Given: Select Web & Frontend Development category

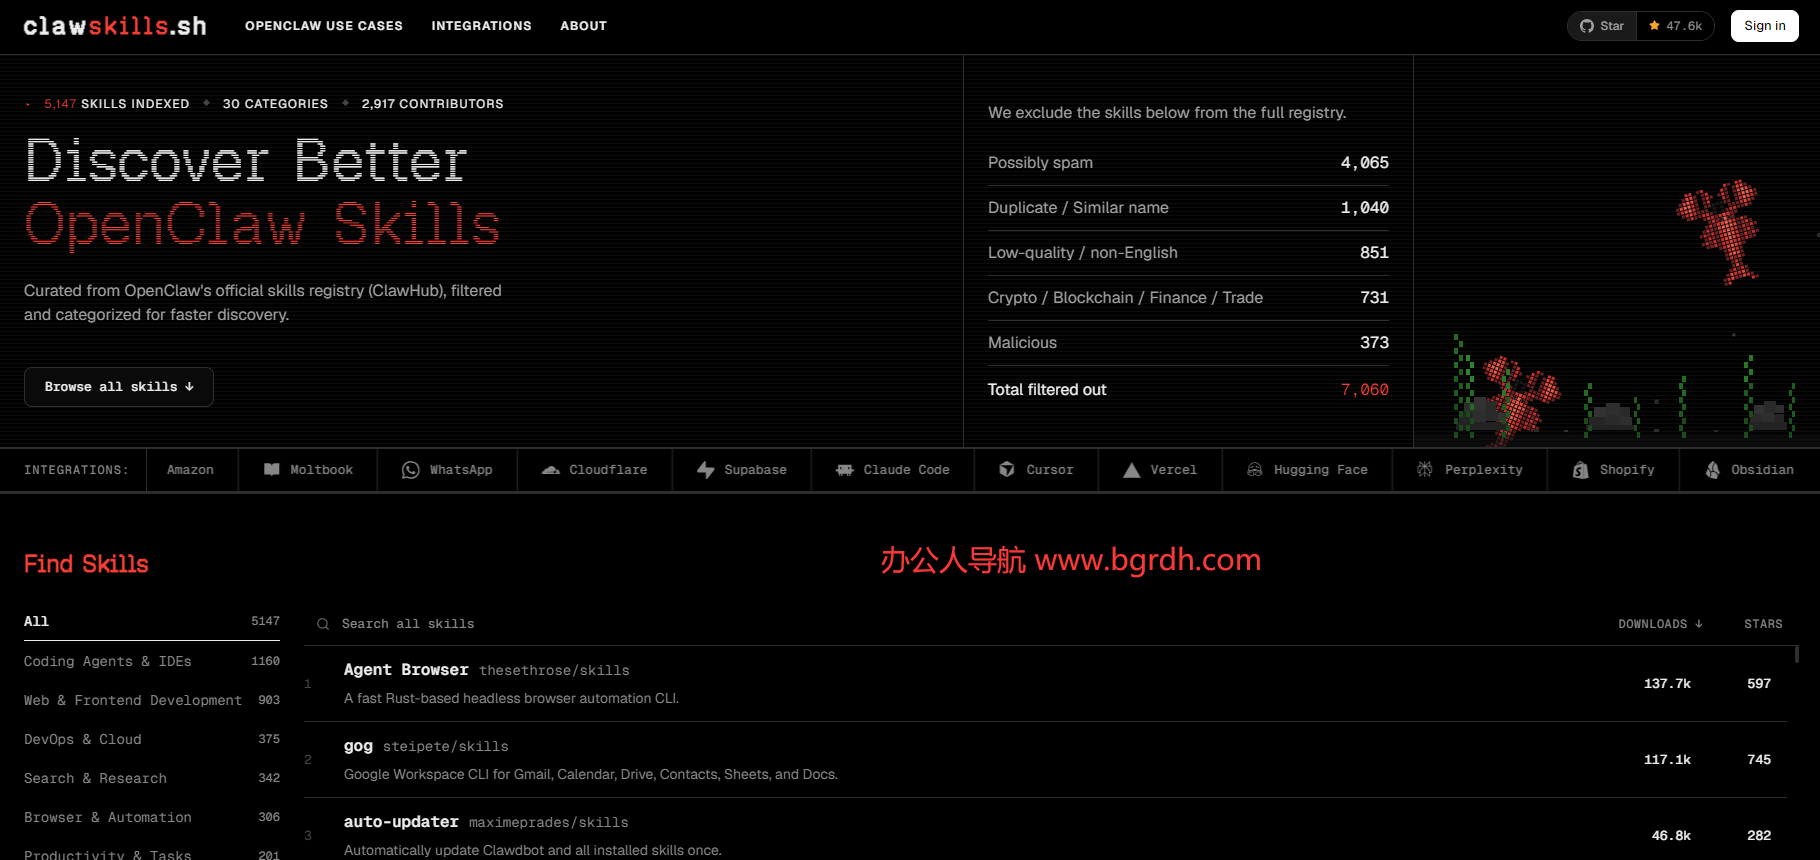Looking at the screenshot, I should tap(152, 700).
